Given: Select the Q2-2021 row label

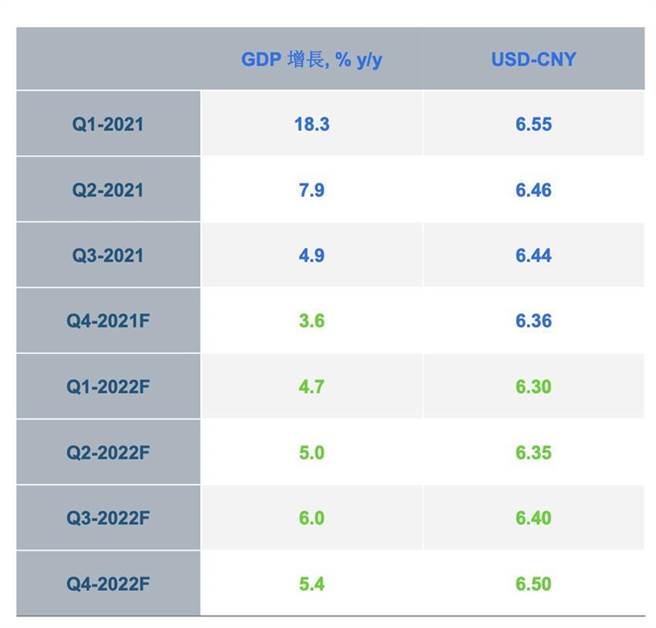Looking at the screenshot, I should coord(107,190).
